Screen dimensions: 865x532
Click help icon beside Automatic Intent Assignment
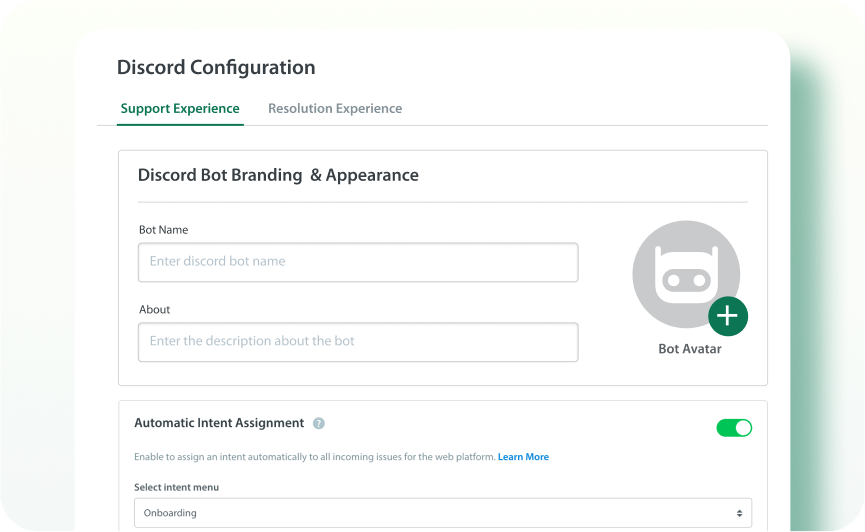click(x=319, y=423)
